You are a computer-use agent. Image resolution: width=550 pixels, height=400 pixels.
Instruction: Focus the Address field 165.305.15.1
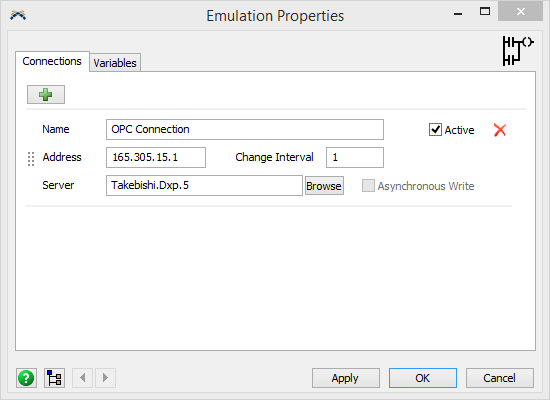click(156, 157)
